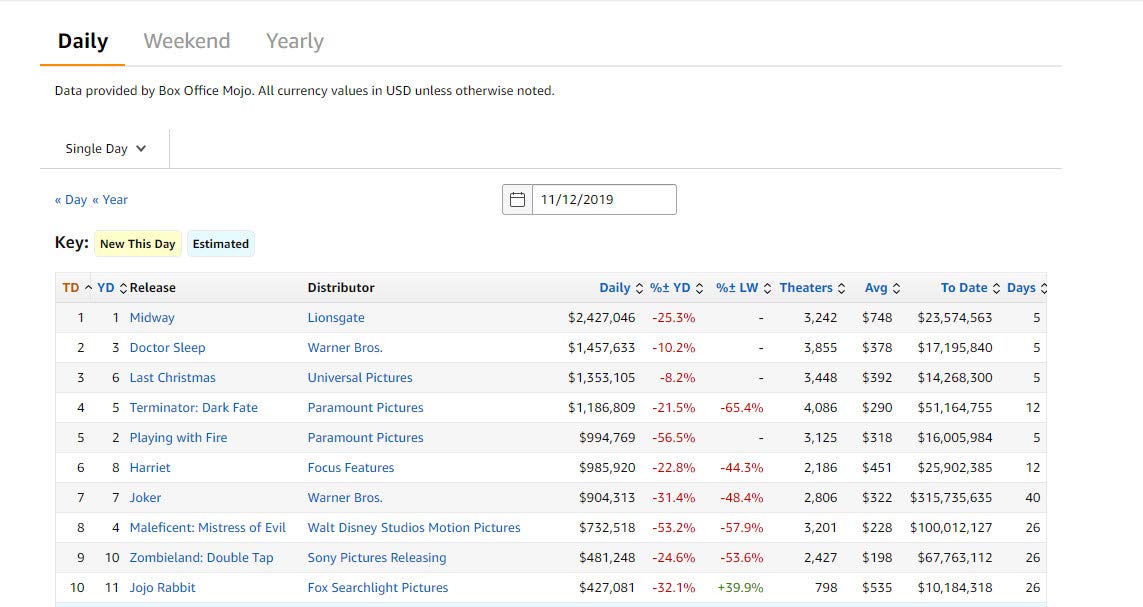Sort table by Days column
Image resolution: width=1143 pixels, height=607 pixels.
click(1021, 288)
